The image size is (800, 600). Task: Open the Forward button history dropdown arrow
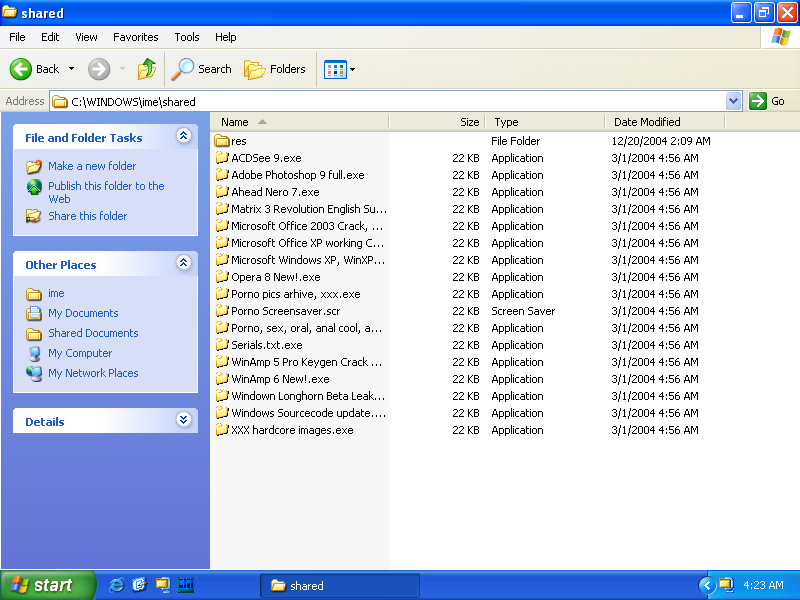coord(122,69)
